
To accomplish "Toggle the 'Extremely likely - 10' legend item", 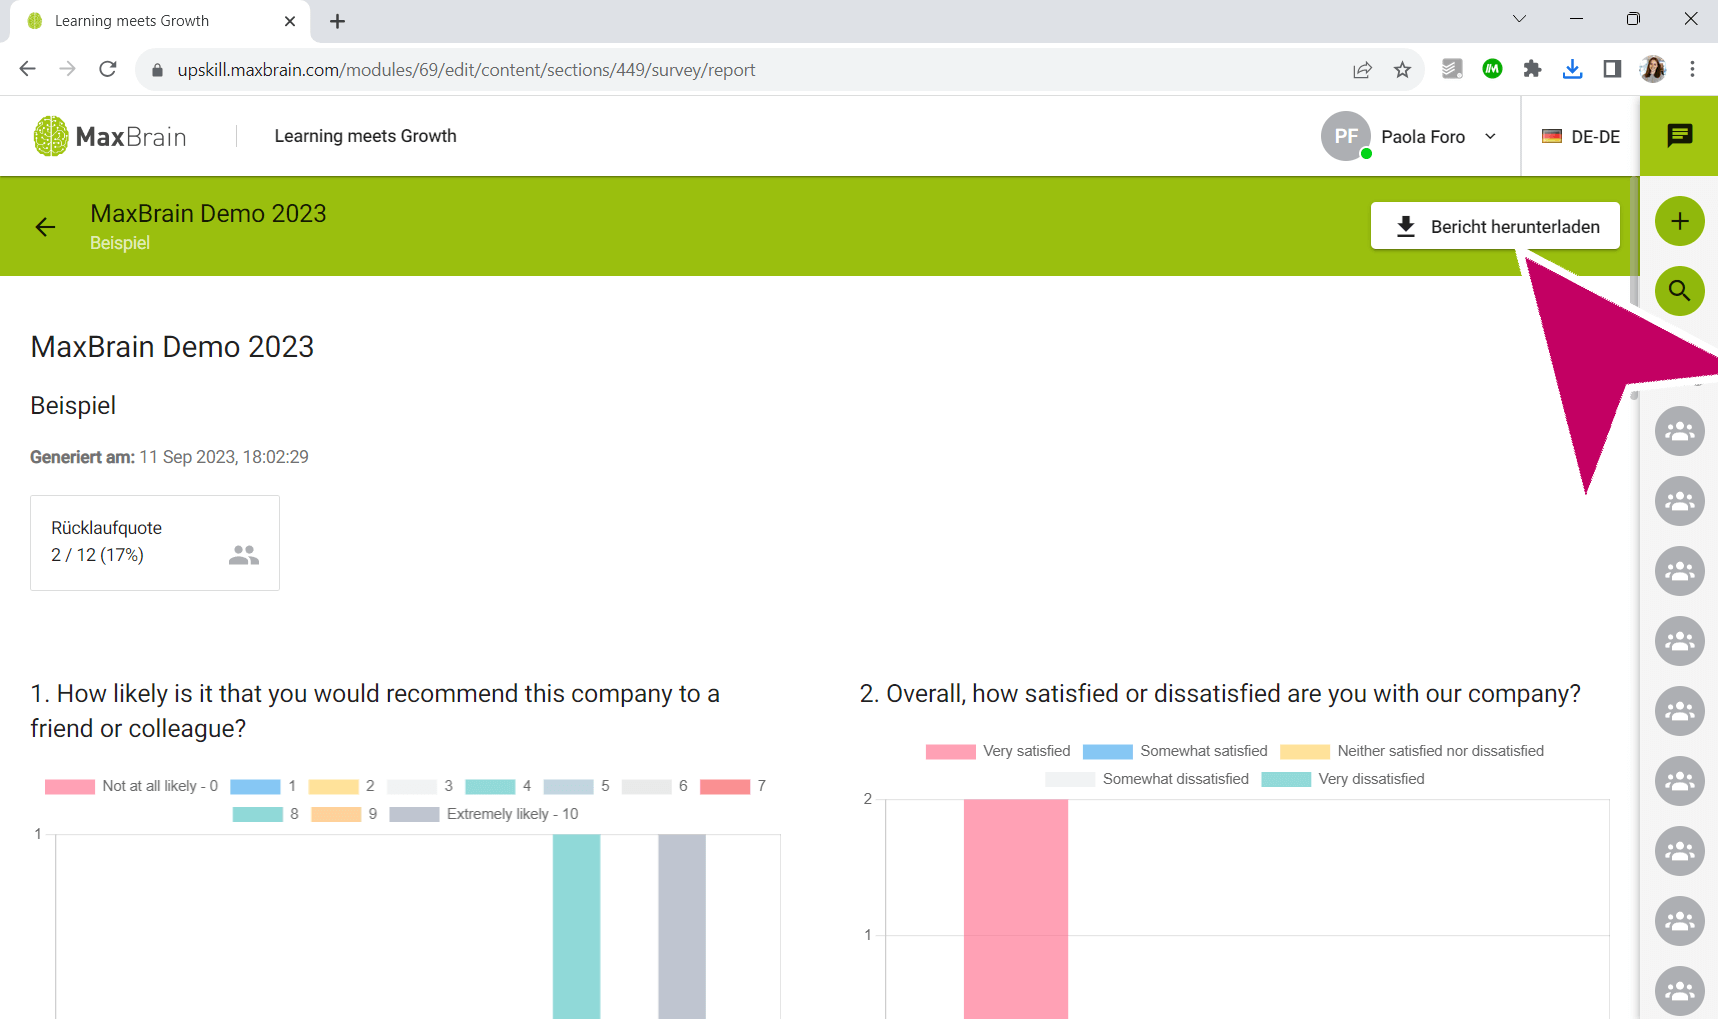I will click(x=484, y=814).
